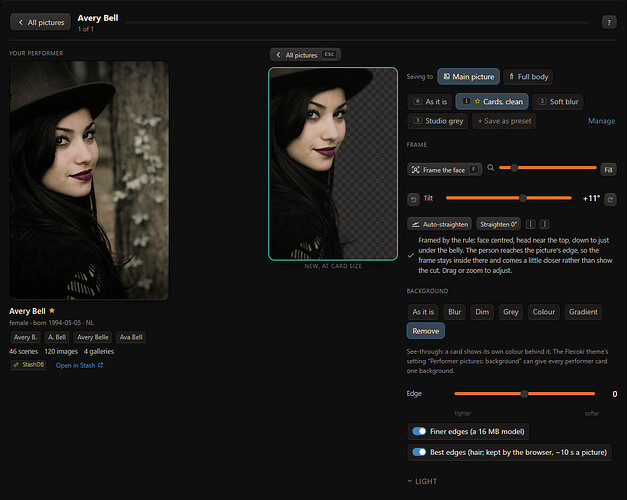Open the help question mark icon
This screenshot has width=627, height=500.
click(x=609, y=22)
